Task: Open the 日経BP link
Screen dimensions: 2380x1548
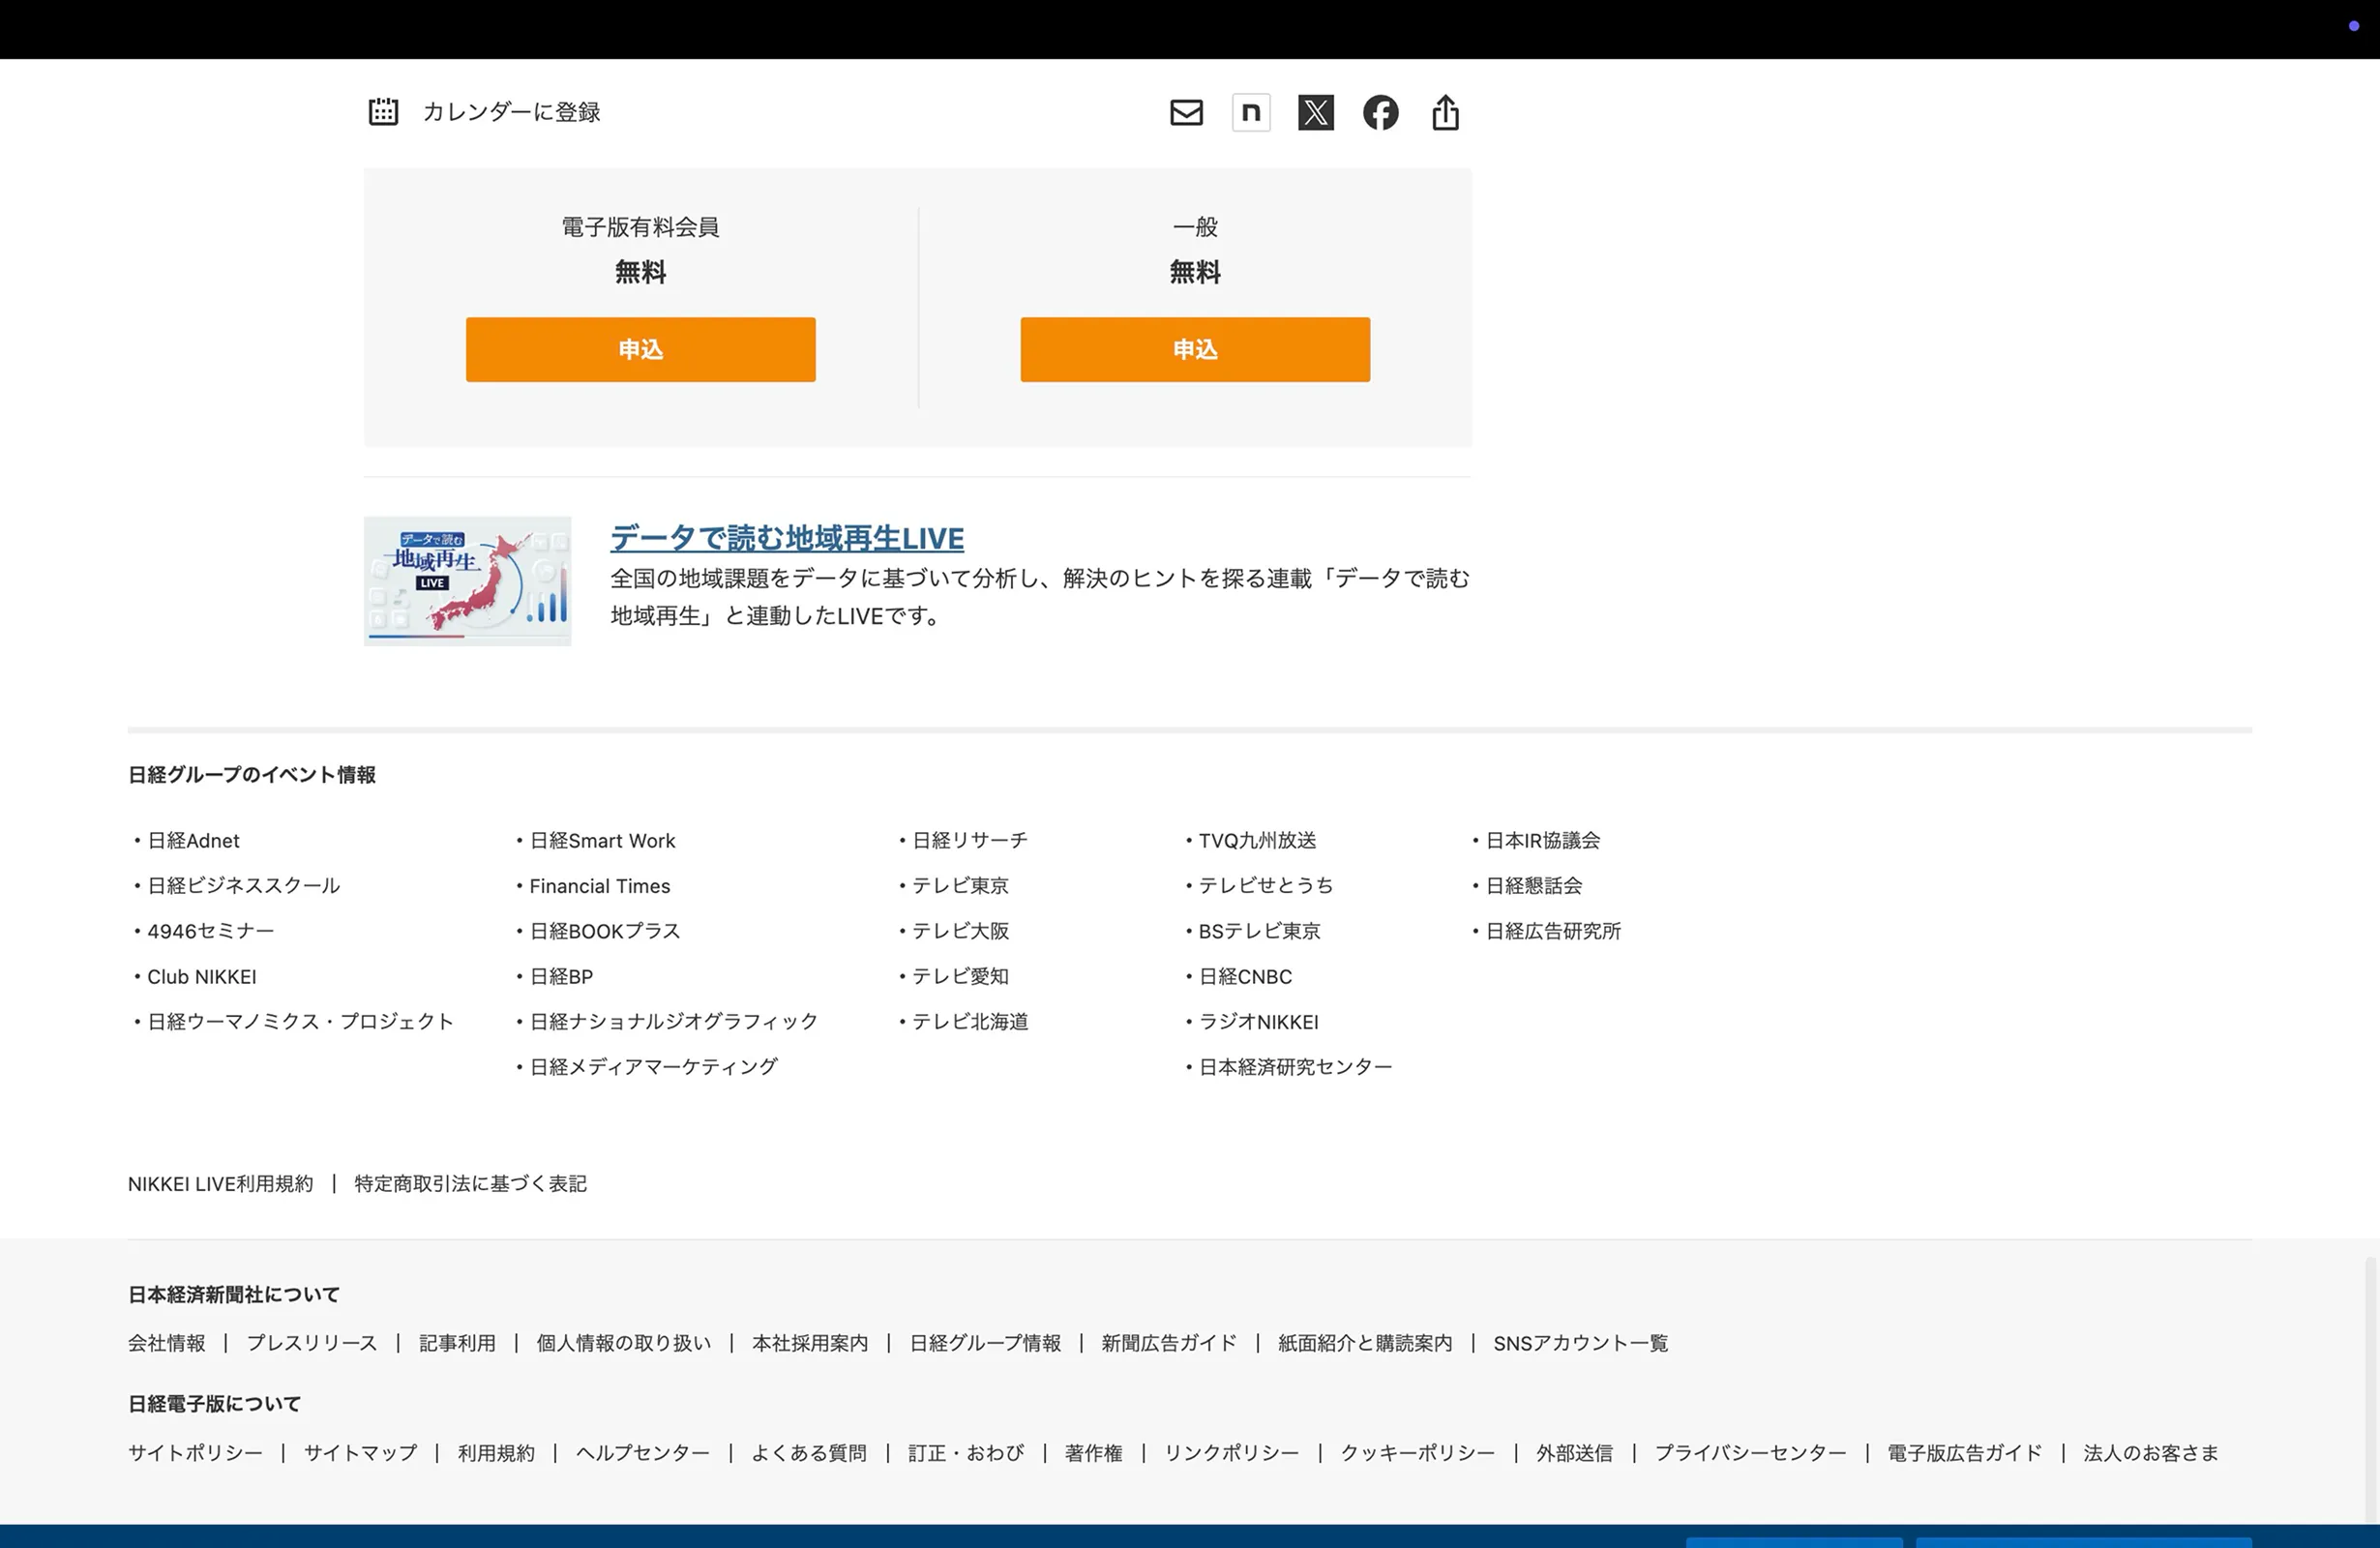Action: click(x=561, y=977)
